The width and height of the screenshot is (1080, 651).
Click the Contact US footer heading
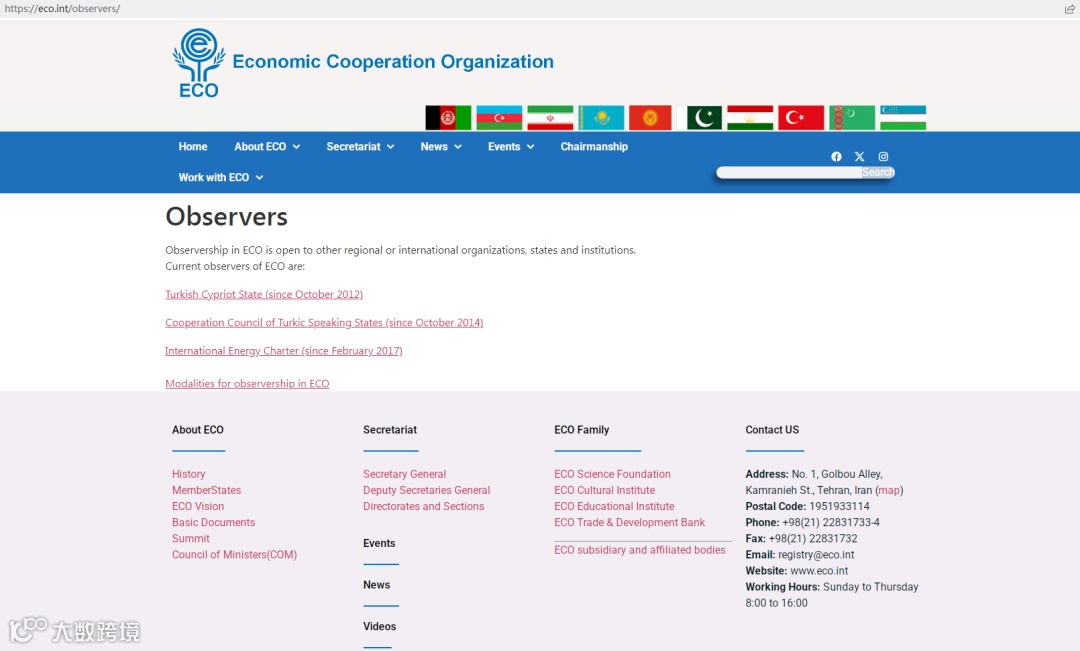pyautogui.click(x=772, y=430)
